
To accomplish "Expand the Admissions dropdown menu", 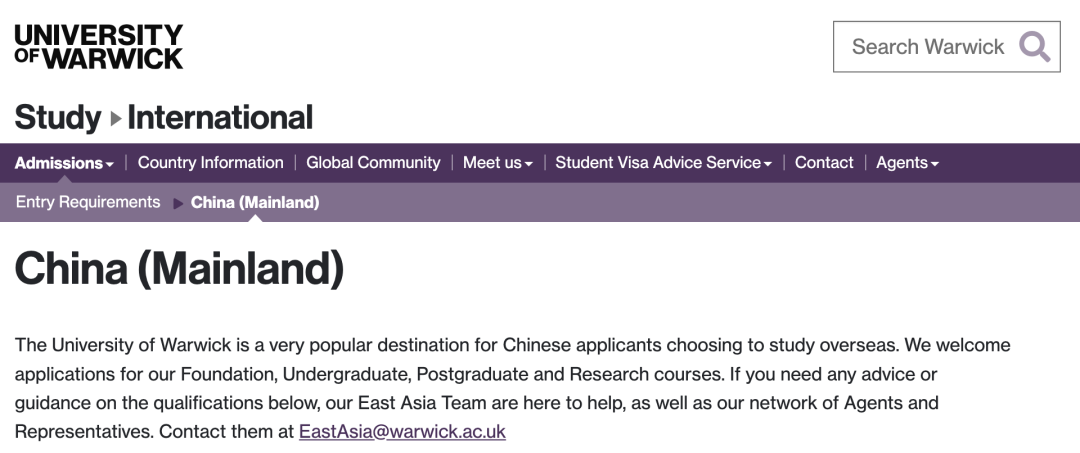I will [x=64, y=163].
